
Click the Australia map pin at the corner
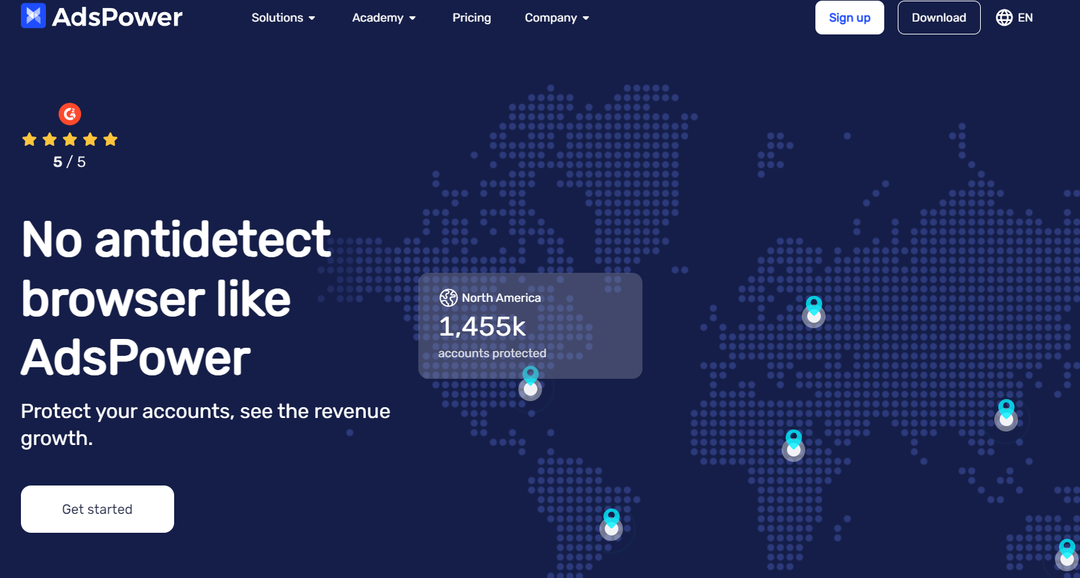pos(1067,555)
